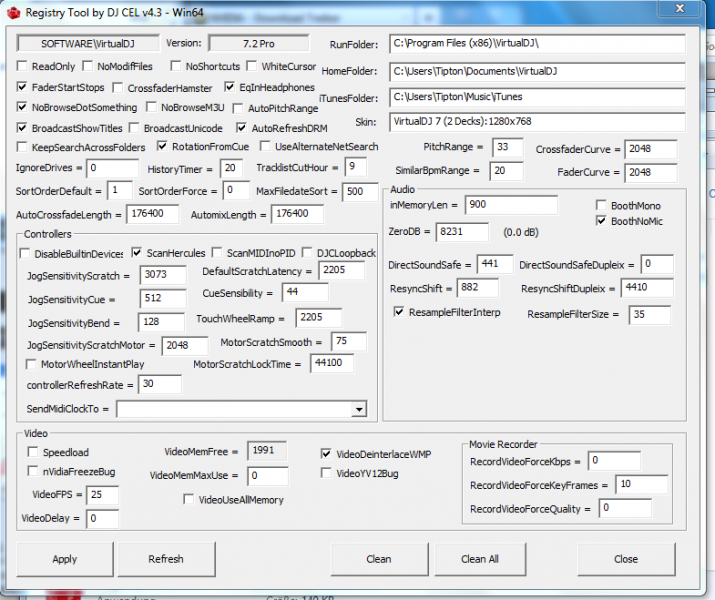Click the Close button at bottom

[626, 559]
